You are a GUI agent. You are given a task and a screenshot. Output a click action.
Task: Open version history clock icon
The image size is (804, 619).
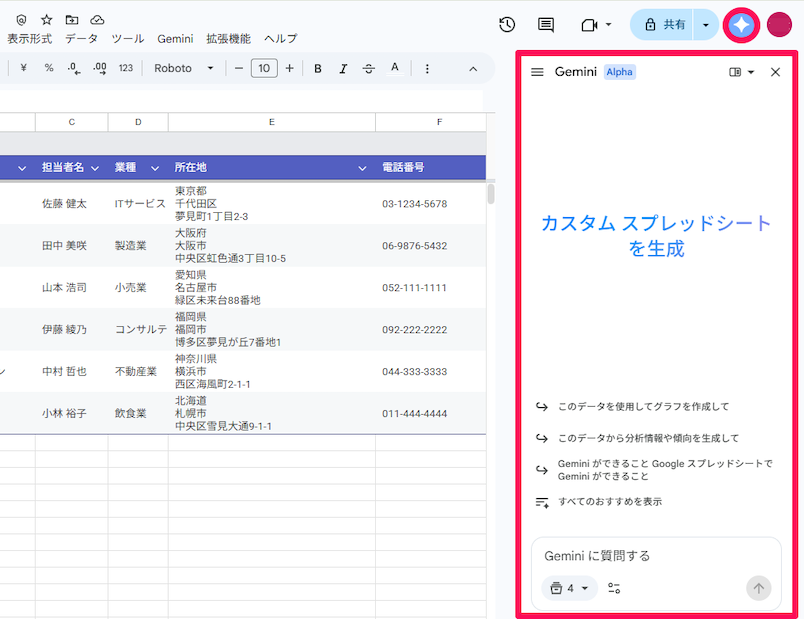click(507, 25)
